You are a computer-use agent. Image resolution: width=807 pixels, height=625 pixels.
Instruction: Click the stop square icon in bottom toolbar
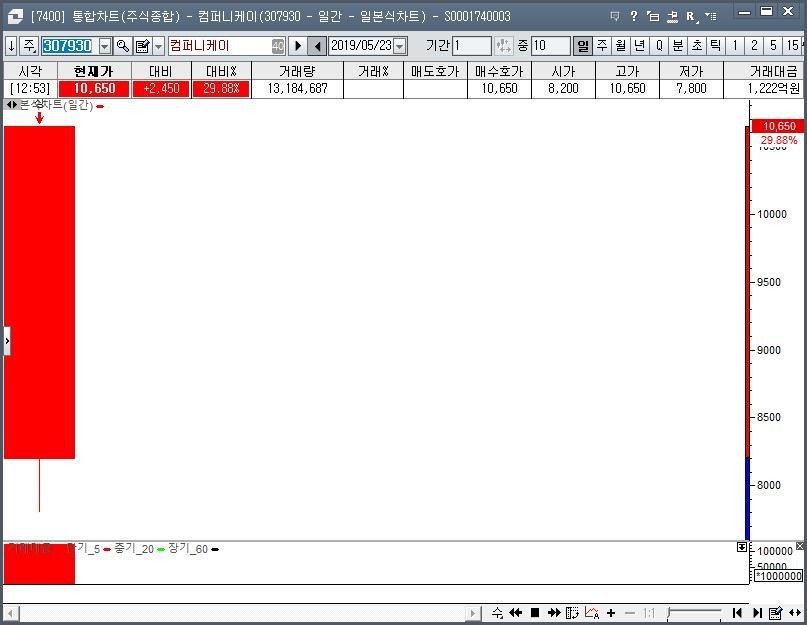coord(535,613)
